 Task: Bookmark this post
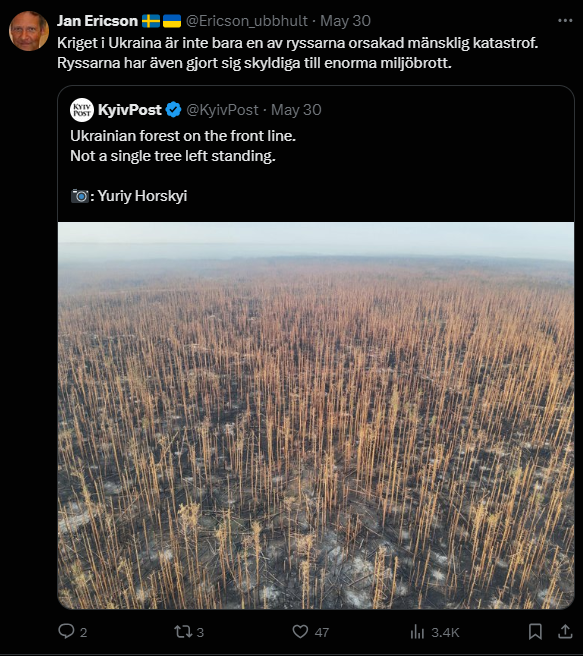(535, 631)
